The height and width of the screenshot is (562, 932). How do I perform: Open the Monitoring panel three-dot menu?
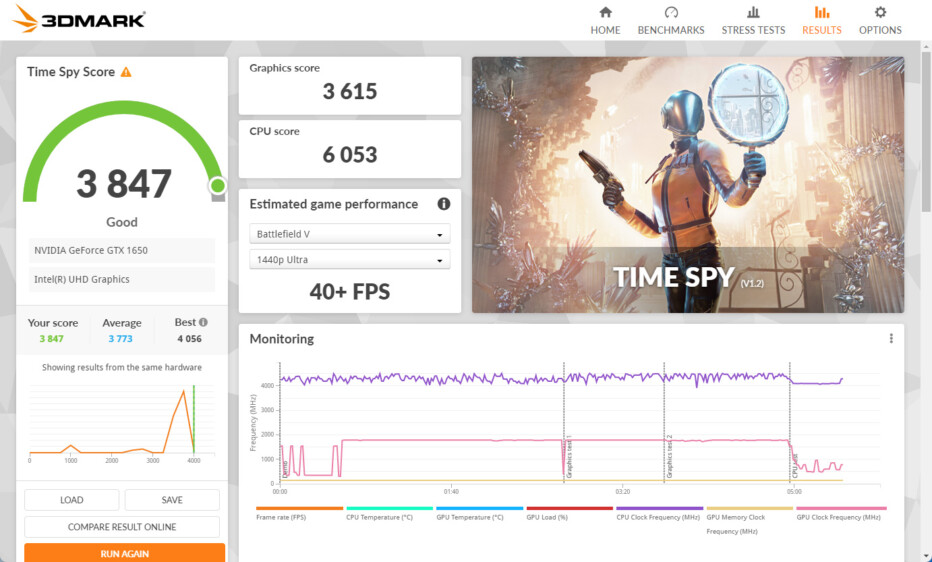point(890,339)
